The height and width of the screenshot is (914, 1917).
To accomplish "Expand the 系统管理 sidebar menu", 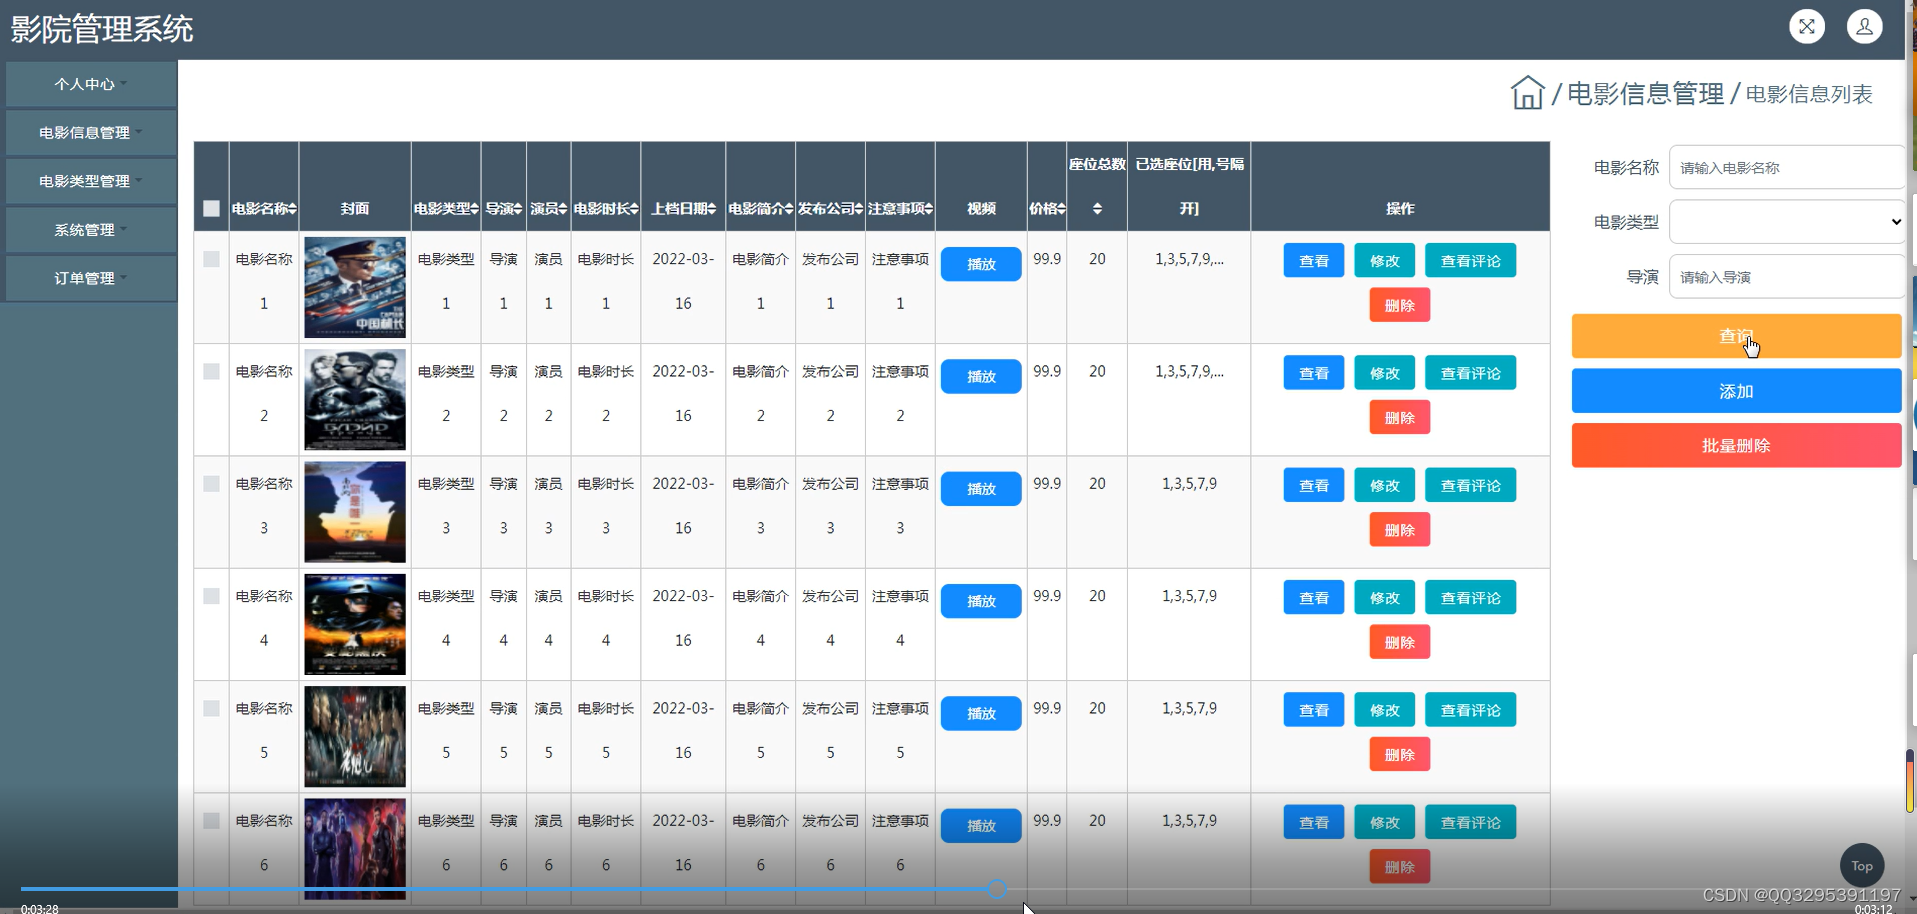I will pyautogui.click(x=91, y=229).
